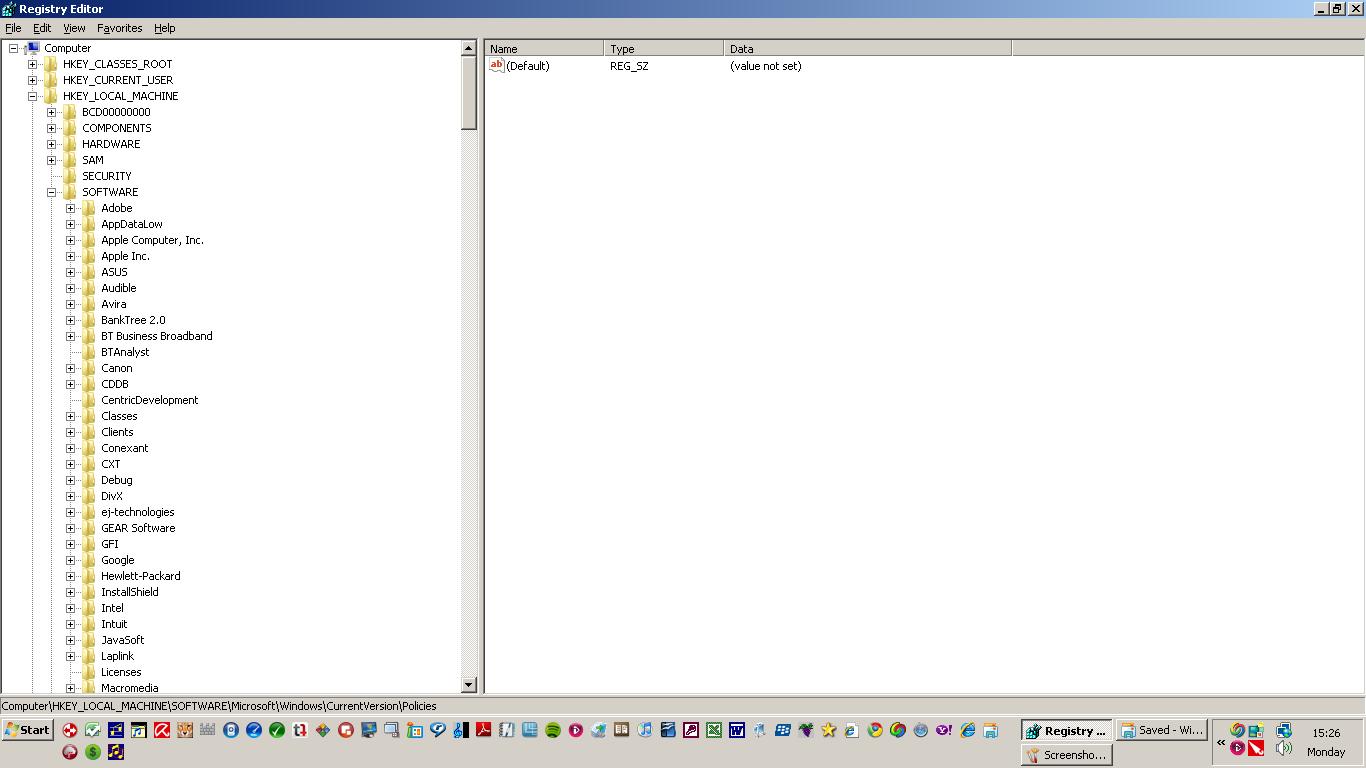Expand the Adobe key
The width and height of the screenshot is (1366, 768).
[x=71, y=208]
